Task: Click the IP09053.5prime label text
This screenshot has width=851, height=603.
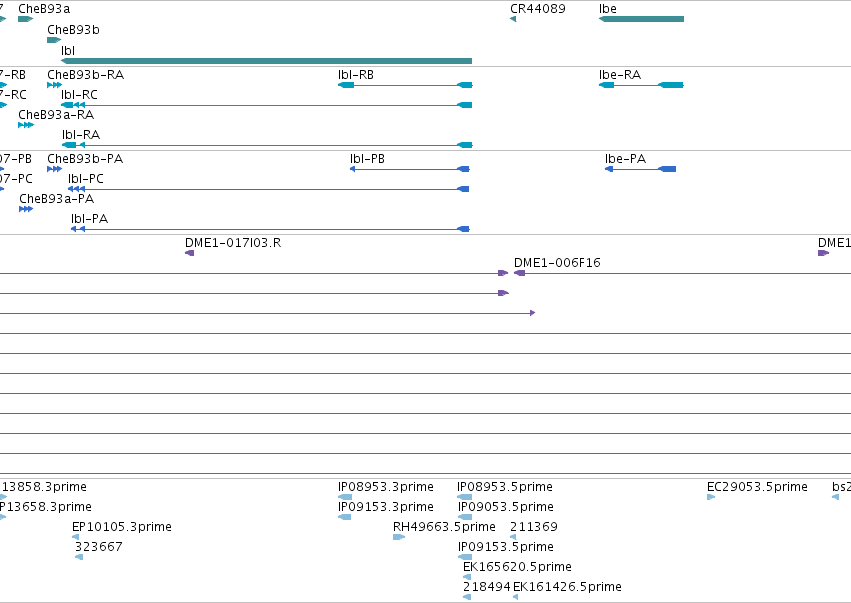Action: click(x=506, y=507)
